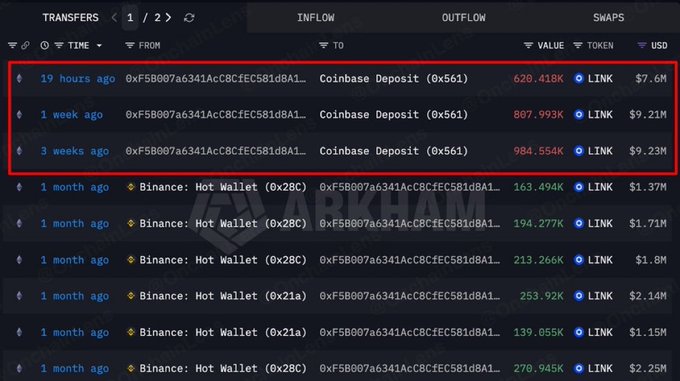Select LINK token label on the $1.15M row
The width and height of the screenshot is (680, 381).
(x=600, y=332)
